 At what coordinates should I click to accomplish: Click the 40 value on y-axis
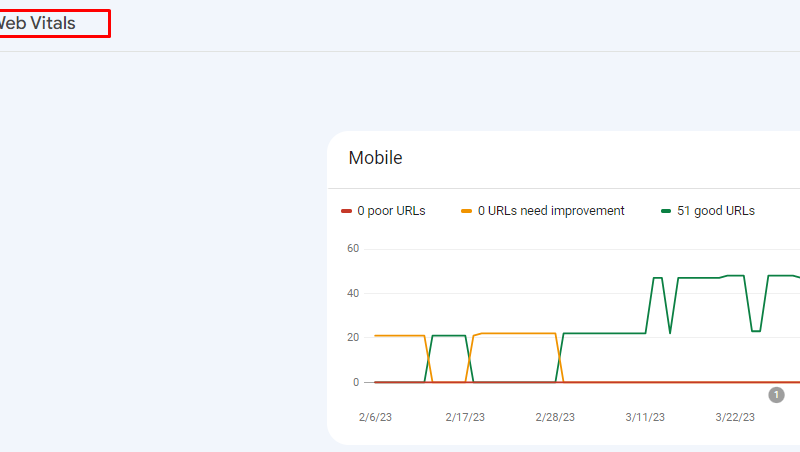[x=352, y=293]
